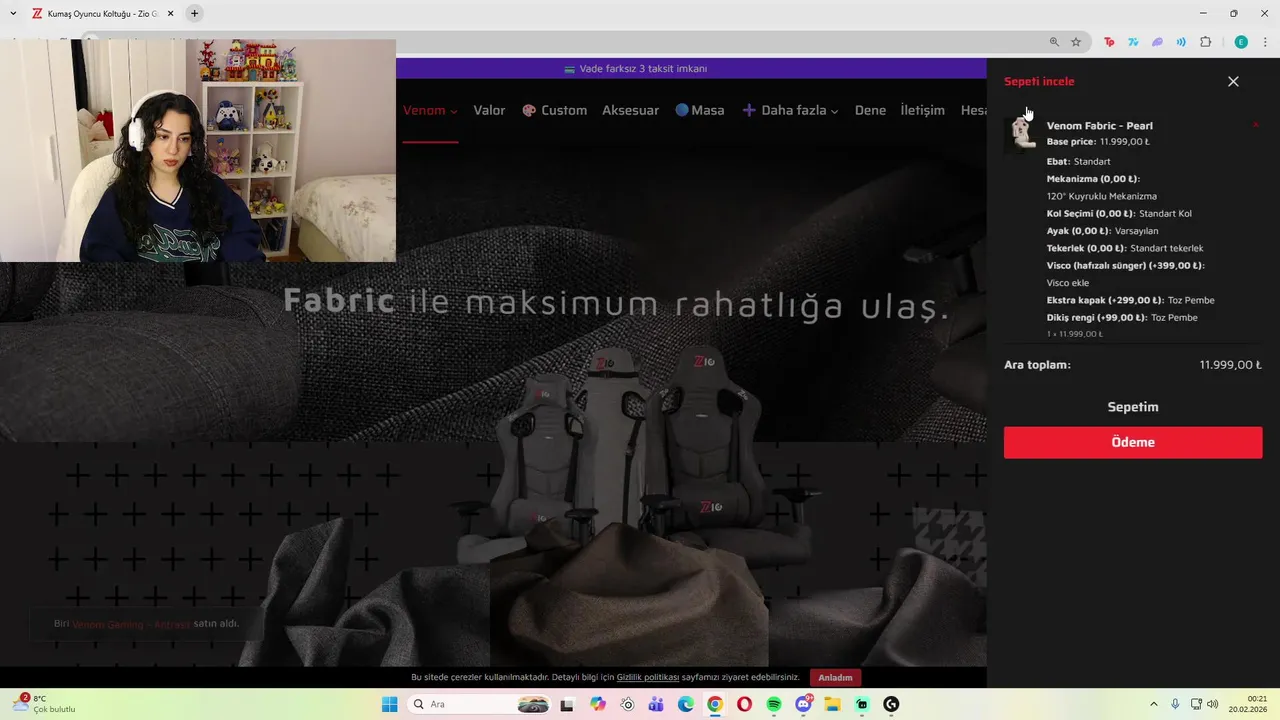Image resolution: width=1280 pixels, height=720 pixels.
Task: Open the blue 7tv browser extension
Action: pos(1133,42)
